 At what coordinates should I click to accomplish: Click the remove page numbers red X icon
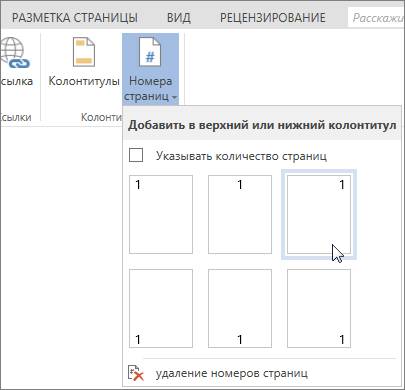pos(136,373)
